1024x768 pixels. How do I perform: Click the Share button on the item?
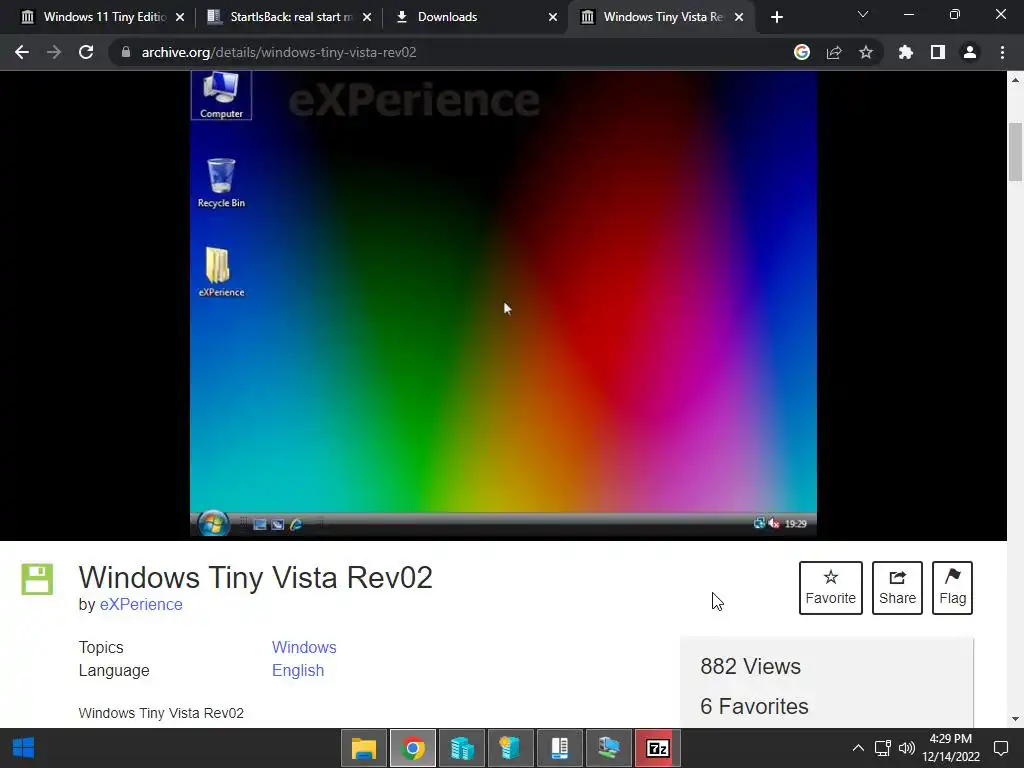897,588
